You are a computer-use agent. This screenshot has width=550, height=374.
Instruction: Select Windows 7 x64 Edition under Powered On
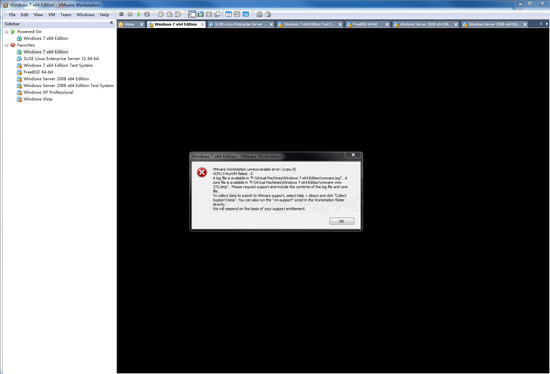pos(46,38)
